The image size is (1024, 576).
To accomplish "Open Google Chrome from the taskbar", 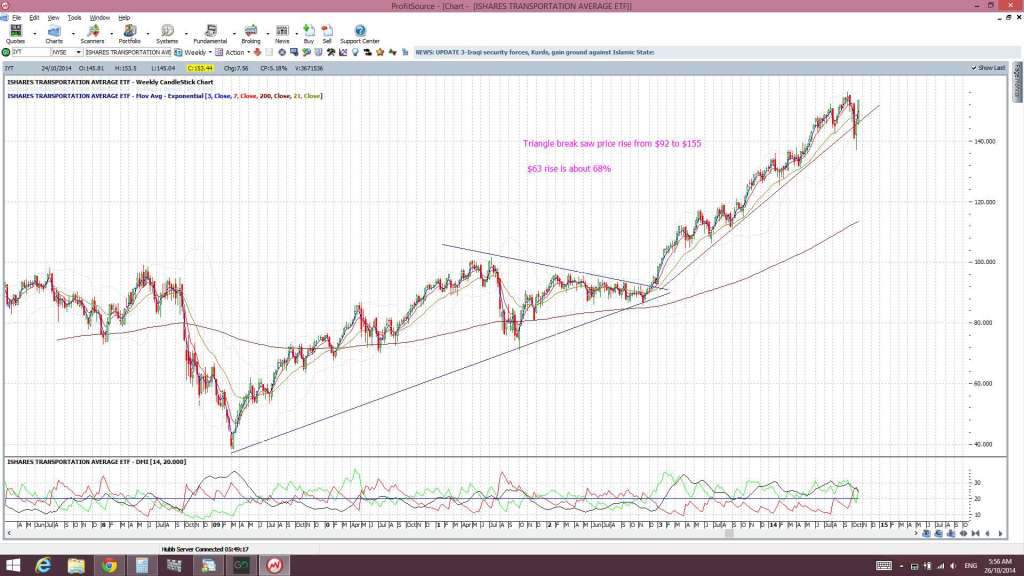I will click(x=109, y=566).
